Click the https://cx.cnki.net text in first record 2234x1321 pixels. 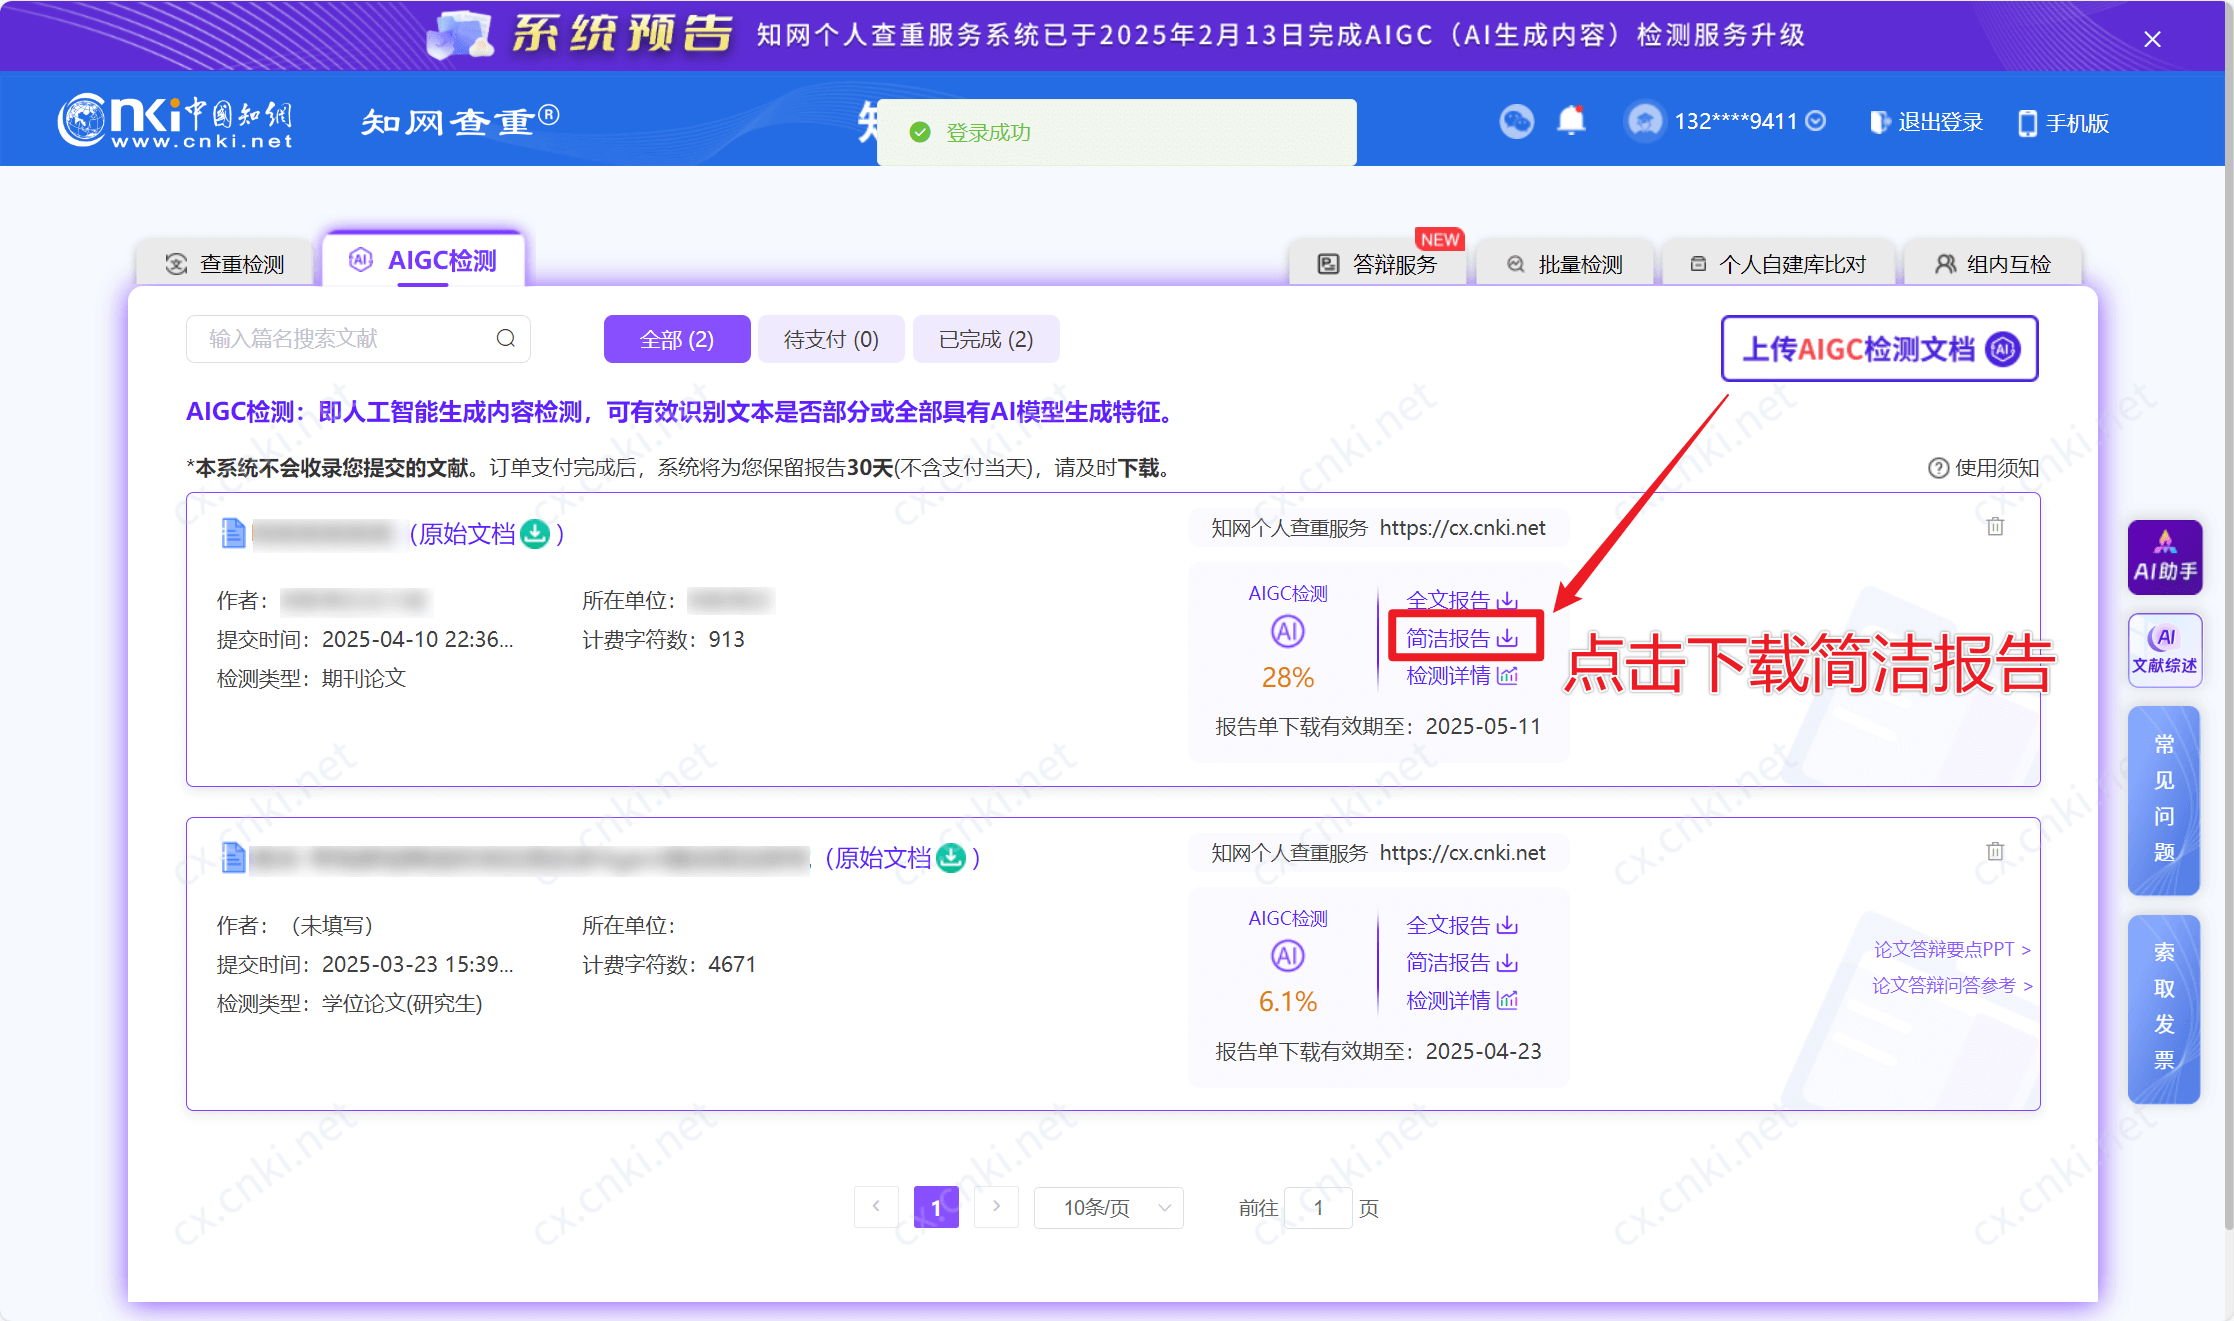[1462, 528]
